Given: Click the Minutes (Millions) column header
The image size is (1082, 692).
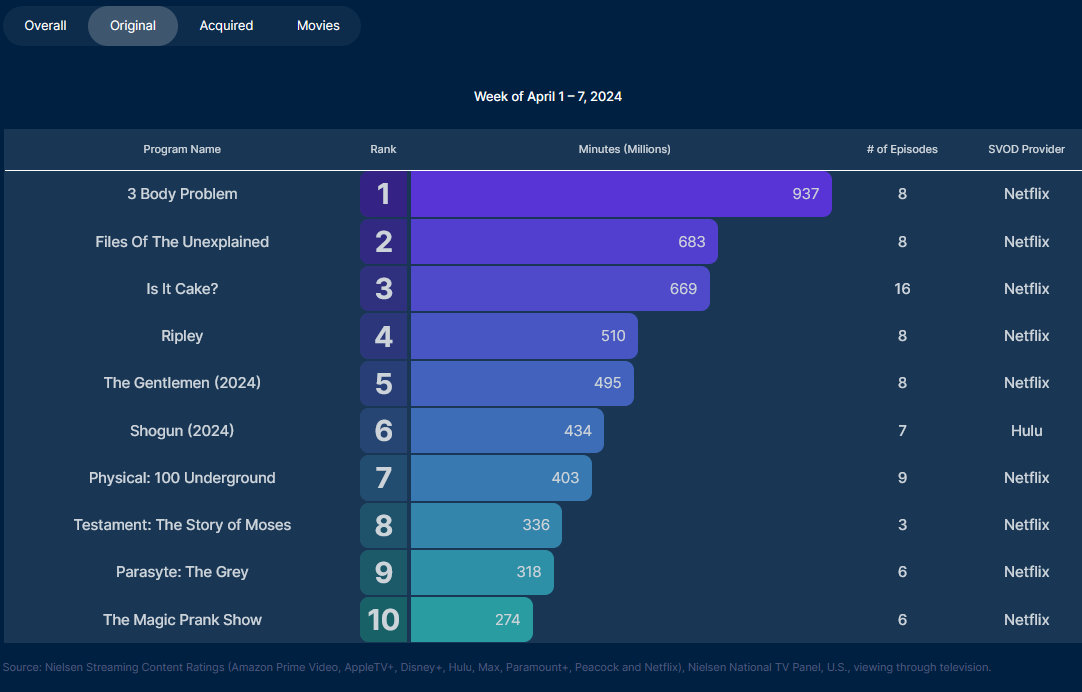Looking at the screenshot, I should point(624,149).
